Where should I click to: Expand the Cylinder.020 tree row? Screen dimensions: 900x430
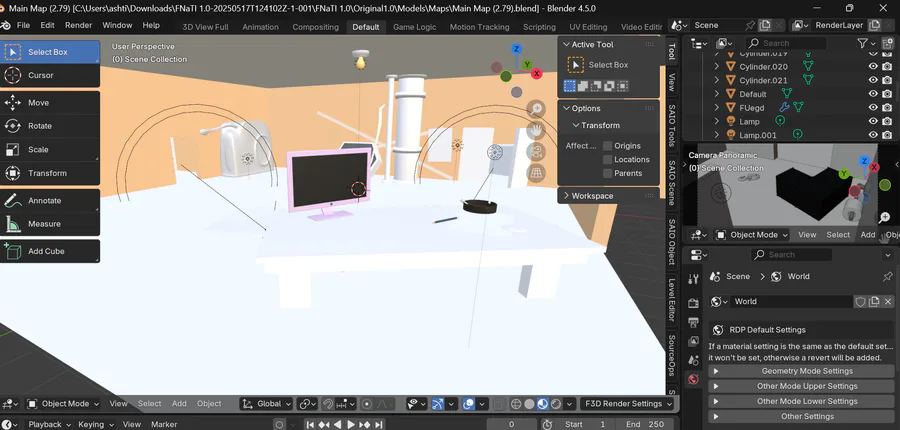coord(717,67)
